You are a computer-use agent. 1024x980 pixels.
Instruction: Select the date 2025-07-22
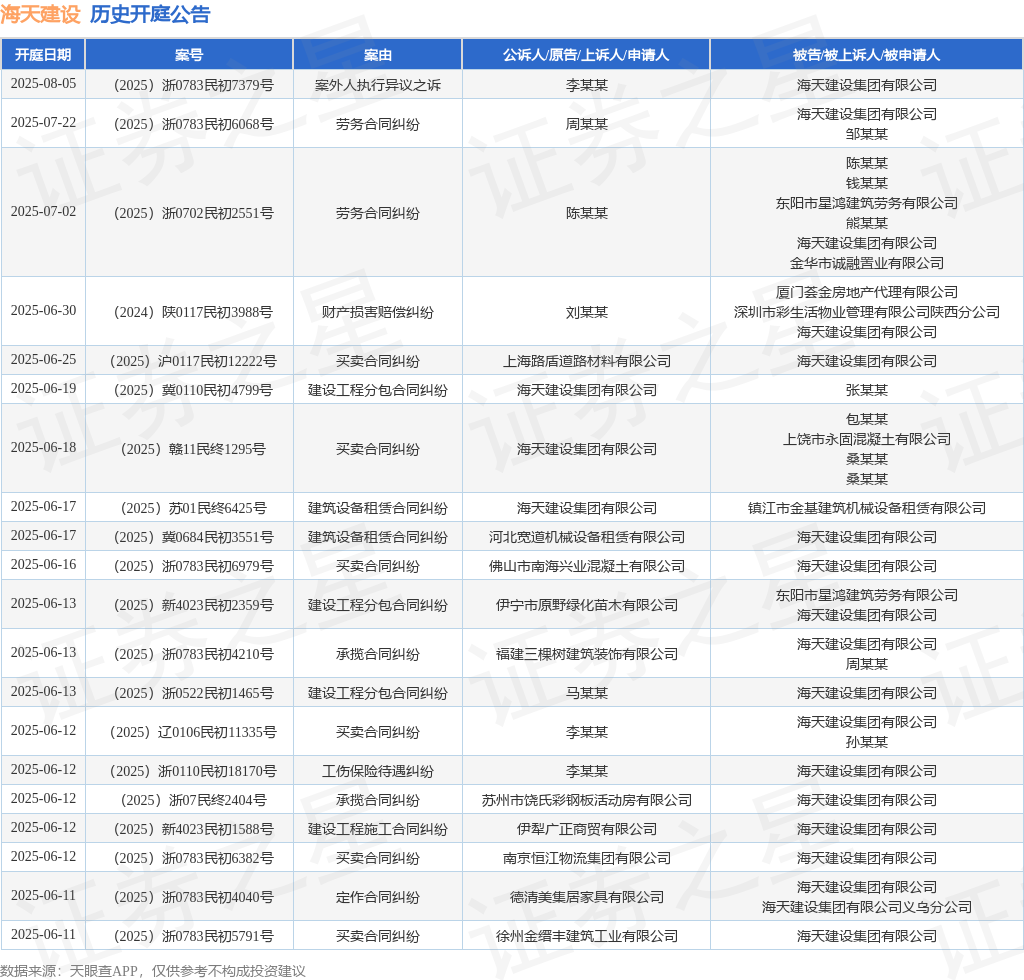pos(43,123)
